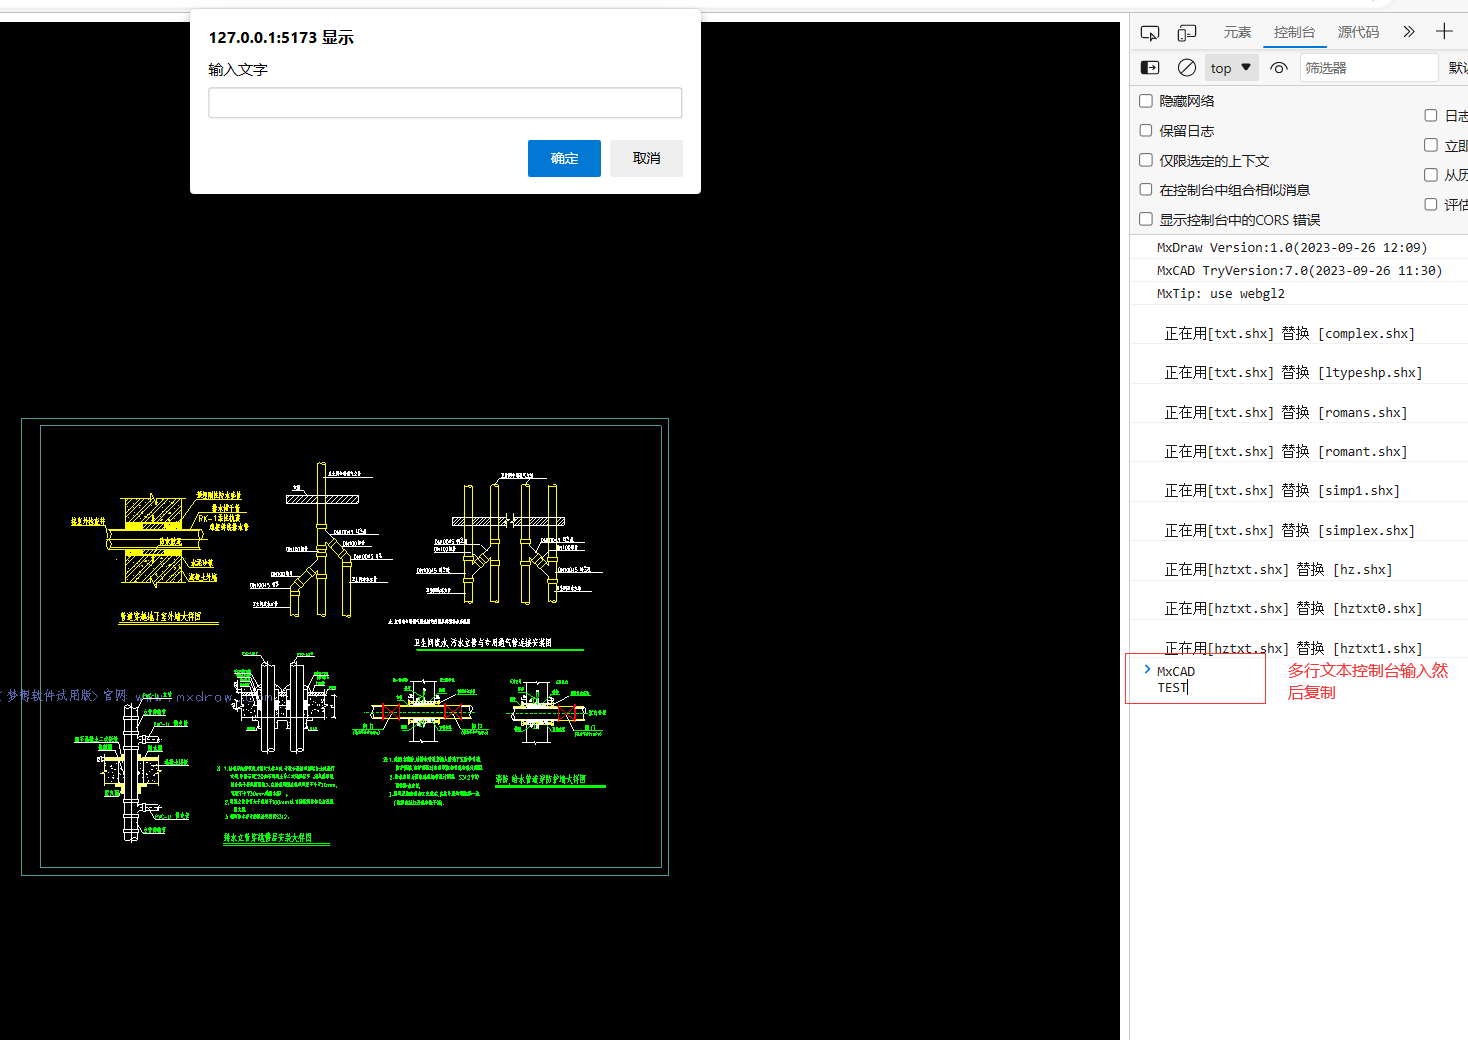Switch to the 源代码 tab
The image size is (1468, 1040).
click(1358, 31)
